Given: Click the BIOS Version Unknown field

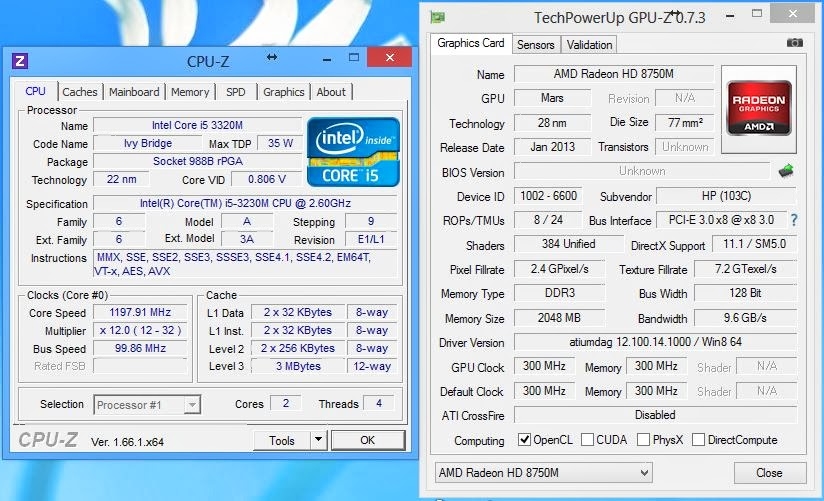Looking at the screenshot, I should pos(642,171).
